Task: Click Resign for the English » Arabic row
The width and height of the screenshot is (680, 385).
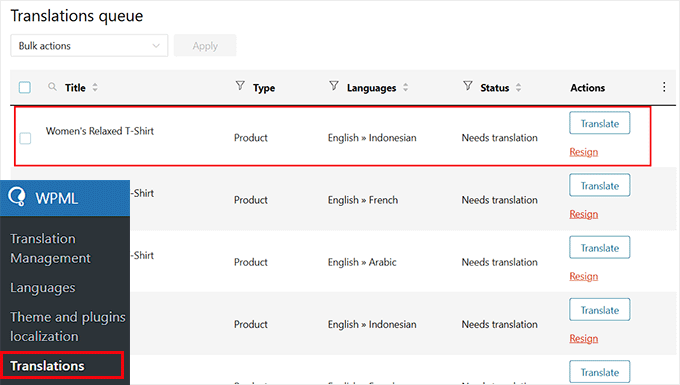Action: (x=583, y=276)
